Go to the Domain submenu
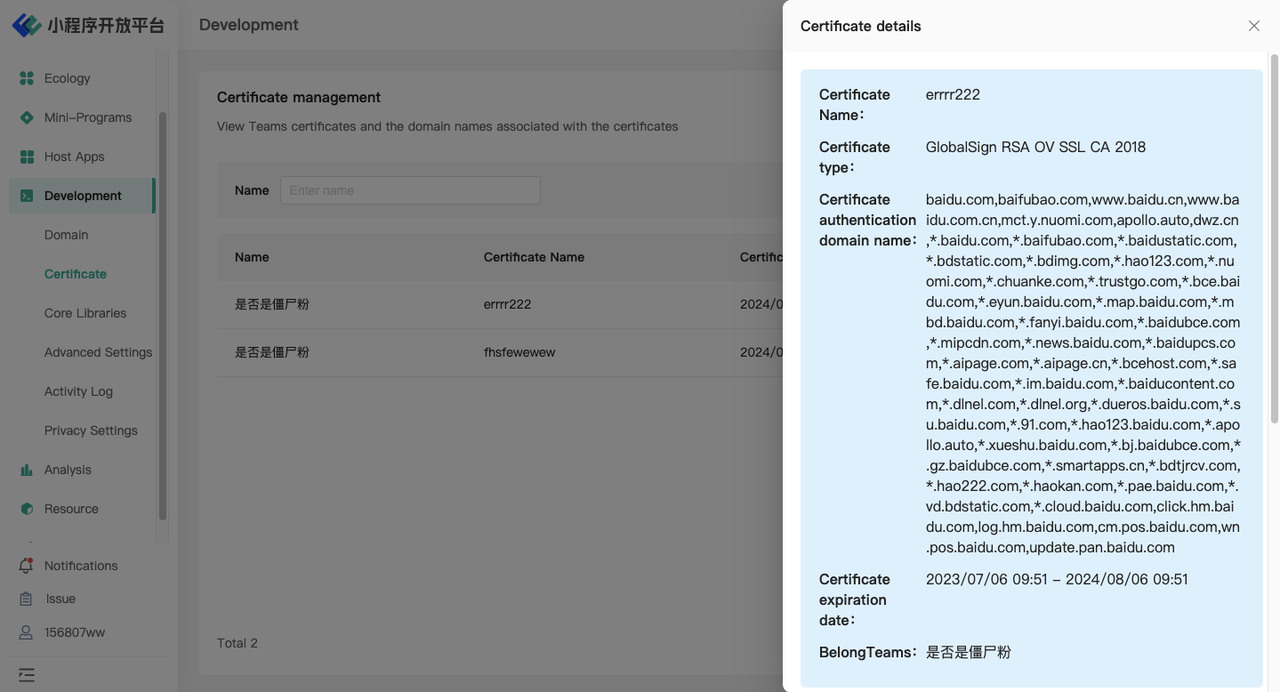Screen dimensions: 1280x692 [x=66, y=234]
